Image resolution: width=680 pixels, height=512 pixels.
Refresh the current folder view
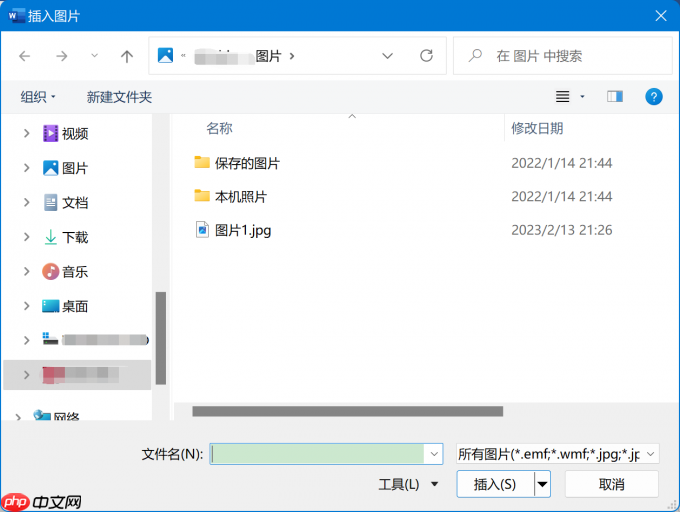pos(426,55)
